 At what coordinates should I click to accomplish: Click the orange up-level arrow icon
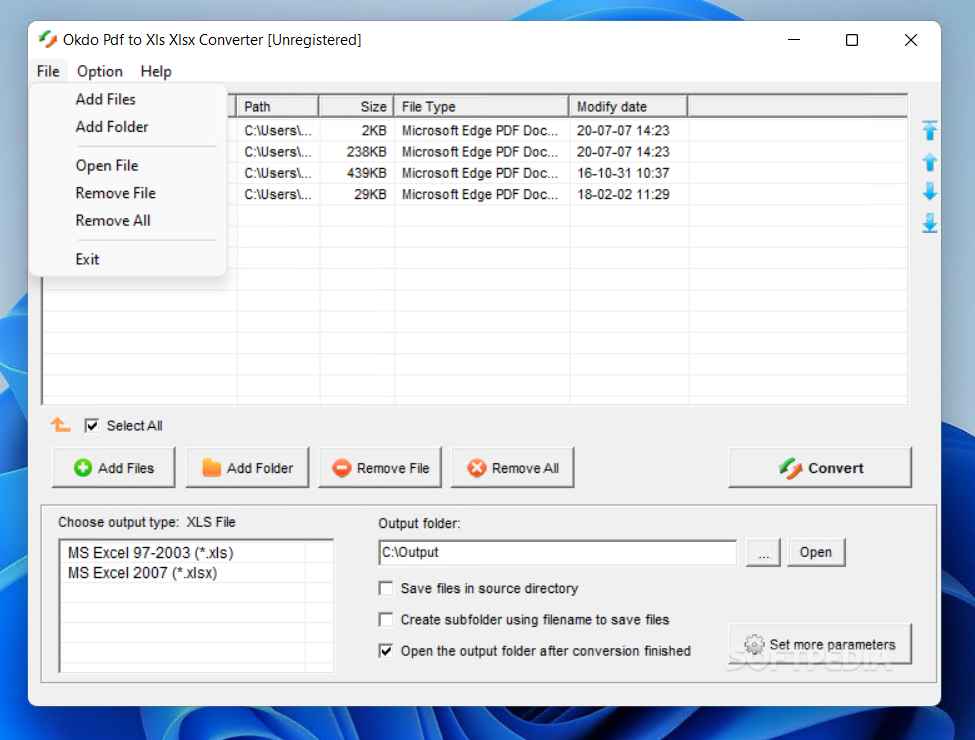pos(60,425)
